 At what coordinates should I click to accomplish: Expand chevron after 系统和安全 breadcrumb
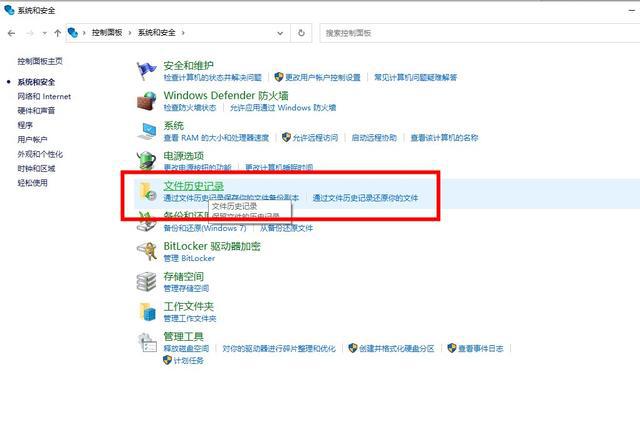pos(183,33)
